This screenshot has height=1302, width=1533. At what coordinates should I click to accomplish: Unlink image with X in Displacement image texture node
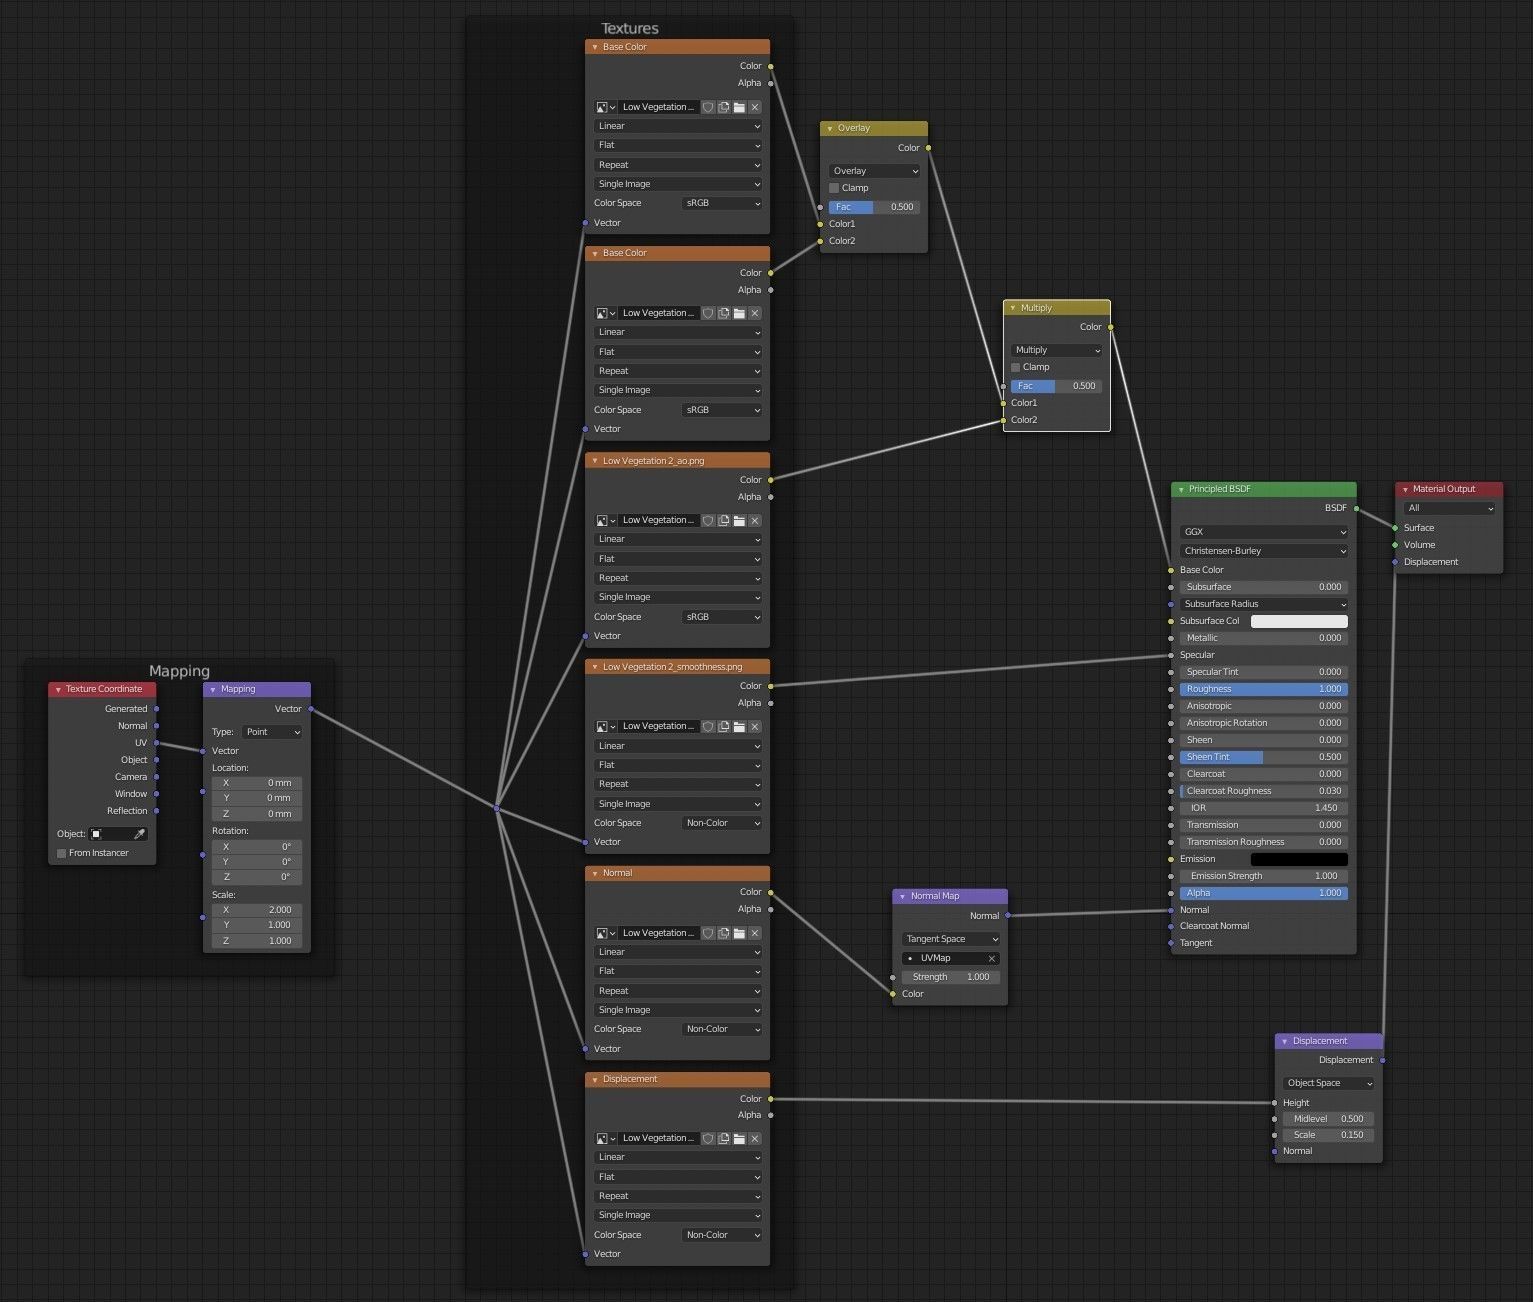[x=755, y=1139]
